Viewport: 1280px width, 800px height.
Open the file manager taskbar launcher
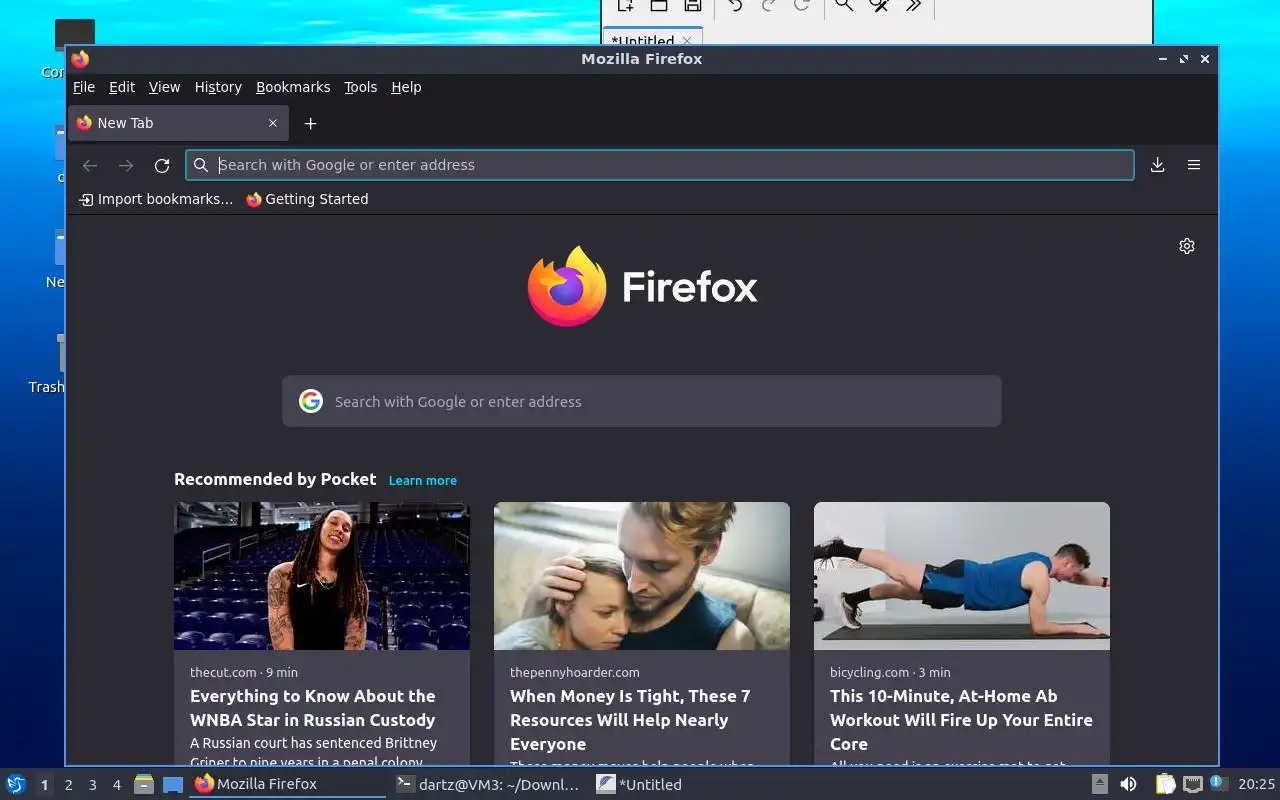coord(144,784)
